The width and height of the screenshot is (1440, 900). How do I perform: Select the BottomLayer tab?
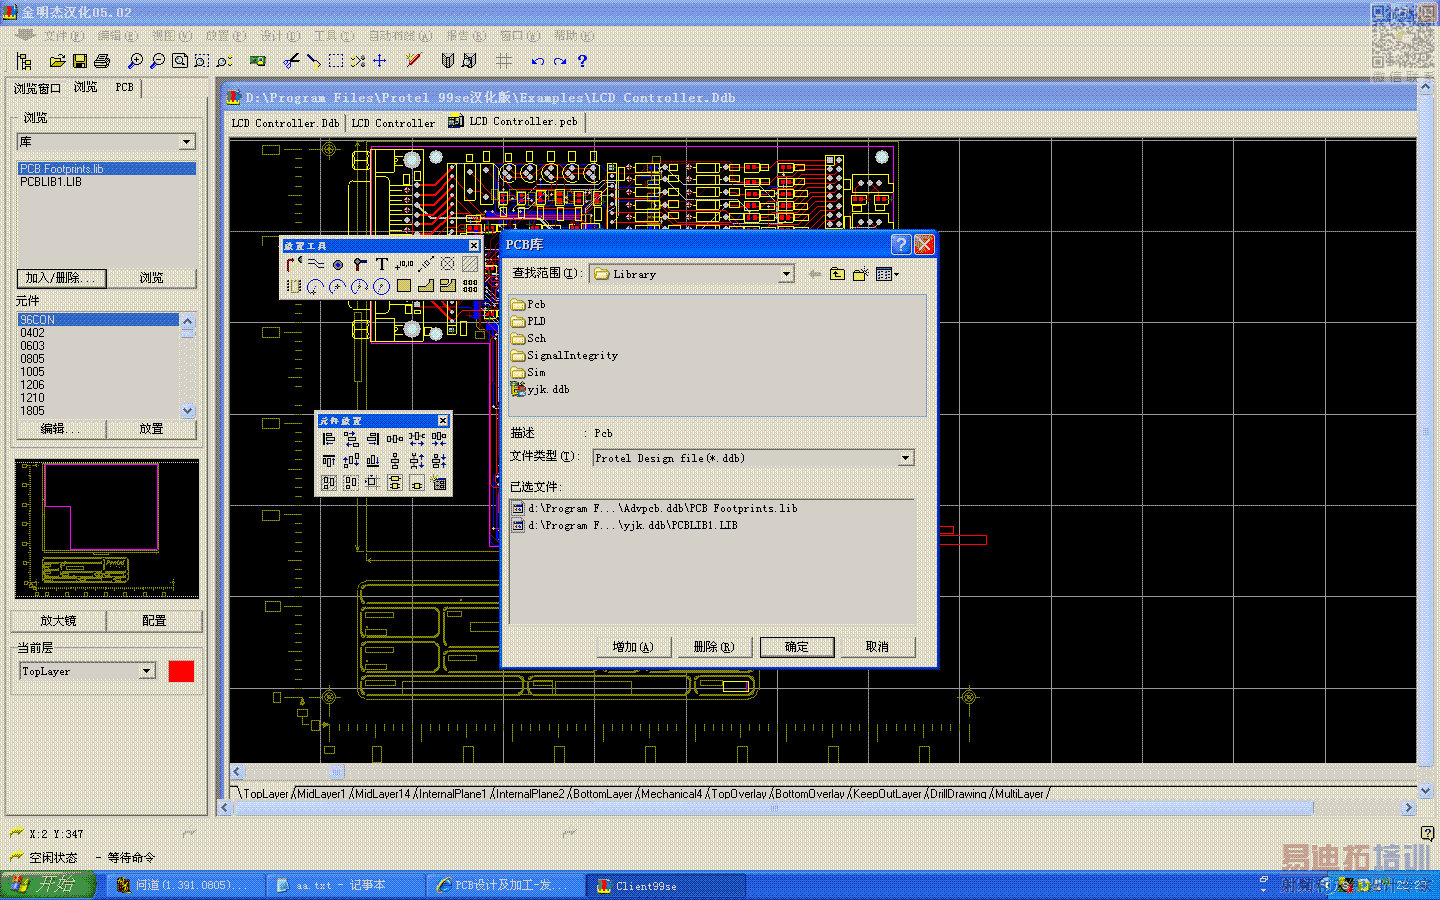(603, 794)
